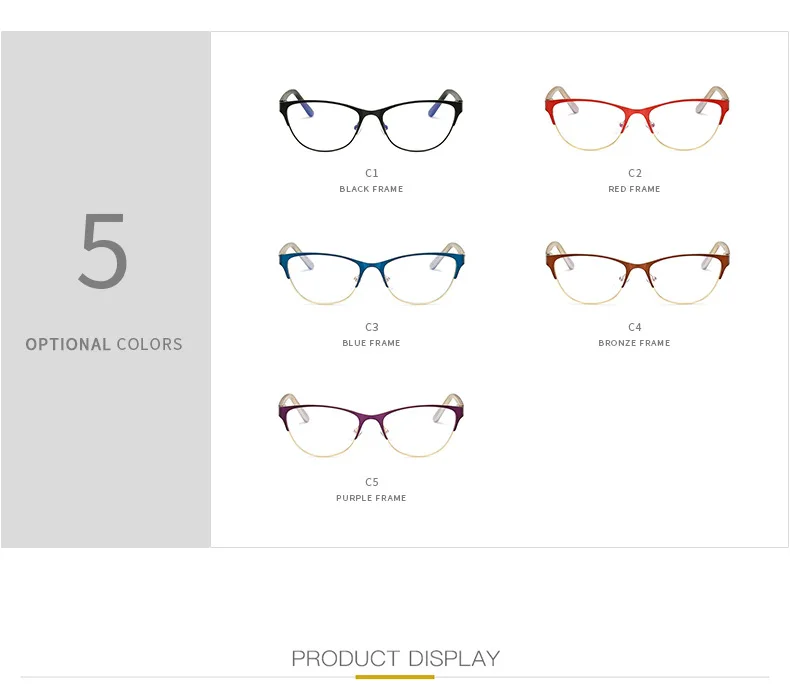Click the BLACK FRAME caption
This screenshot has width=790, height=689.
click(x=371, y=189)
